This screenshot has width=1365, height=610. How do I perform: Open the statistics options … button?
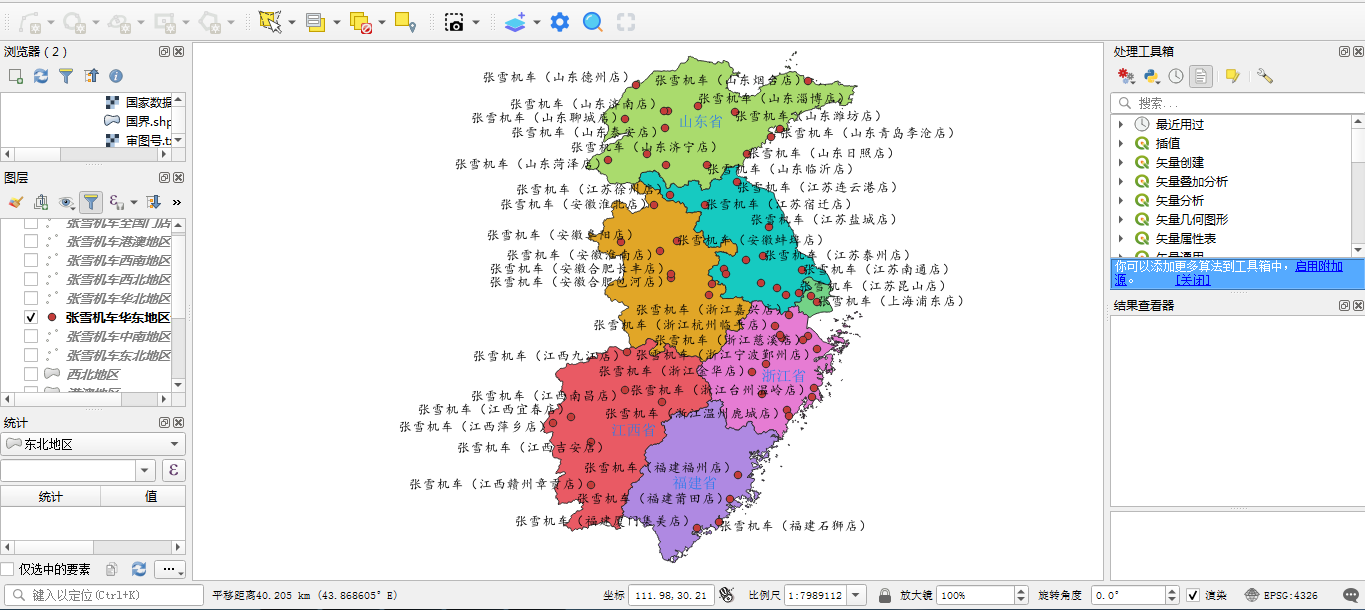(170, 569)
